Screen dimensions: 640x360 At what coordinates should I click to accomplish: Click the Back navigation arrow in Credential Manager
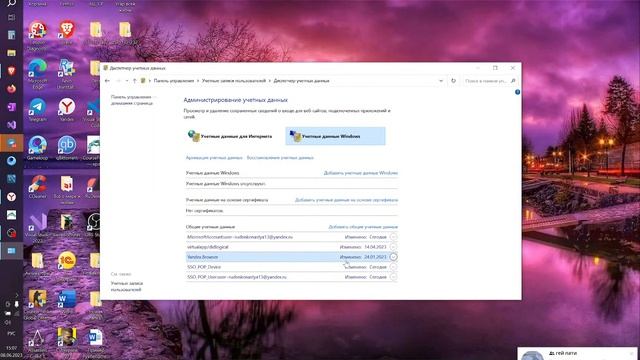[x=107, y=81]
